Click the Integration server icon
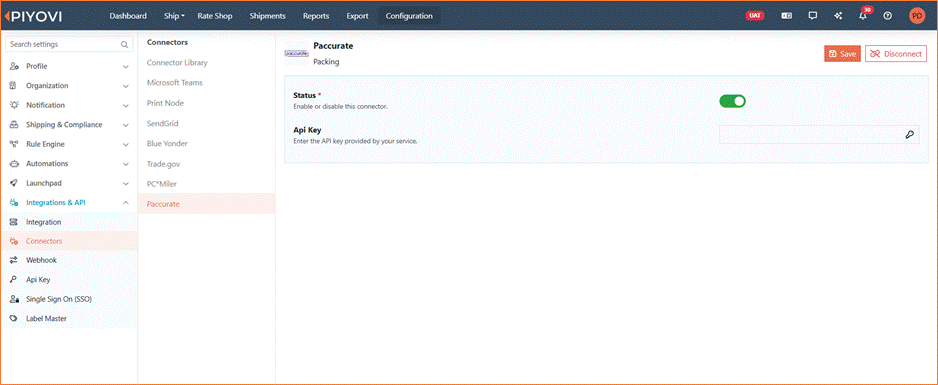938x385 pixels. pyautogui.click(x=14, y=222)
